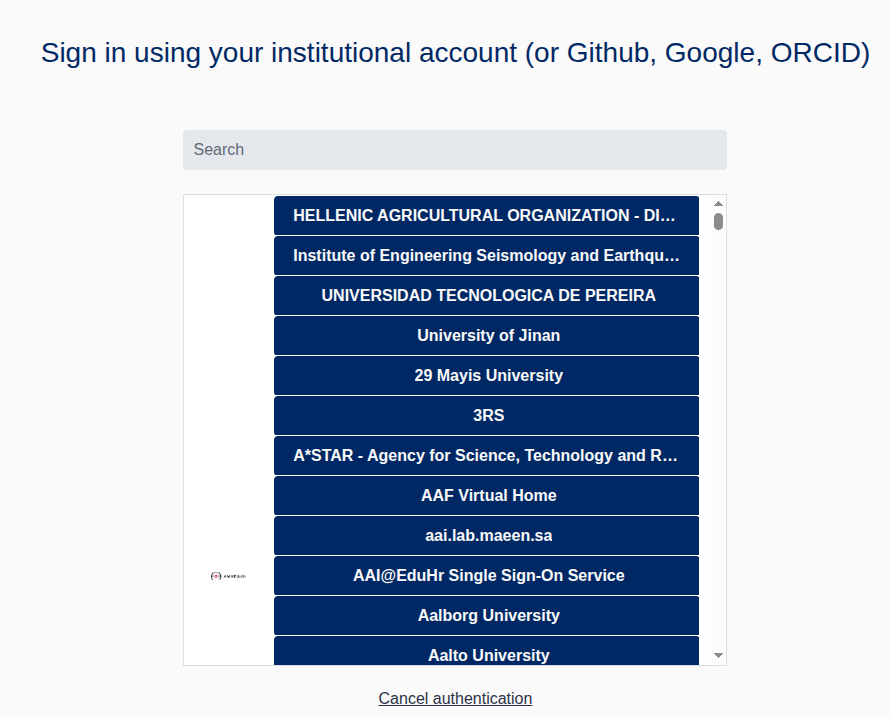Image resolution: width=890 pixels, height=716 pixels.
Task: Click the scrollbar down arrow
Action: pos(718,655)
